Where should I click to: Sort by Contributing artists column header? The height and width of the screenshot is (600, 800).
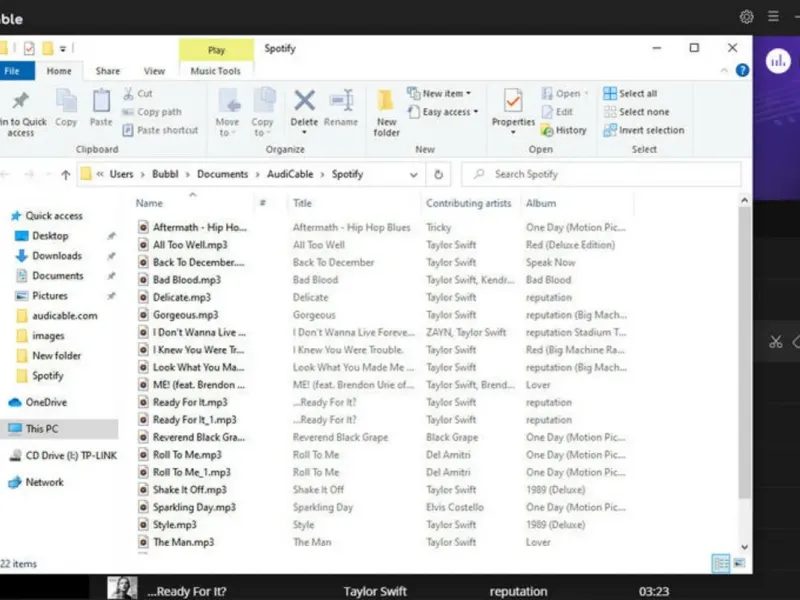[x=468, y=203]
